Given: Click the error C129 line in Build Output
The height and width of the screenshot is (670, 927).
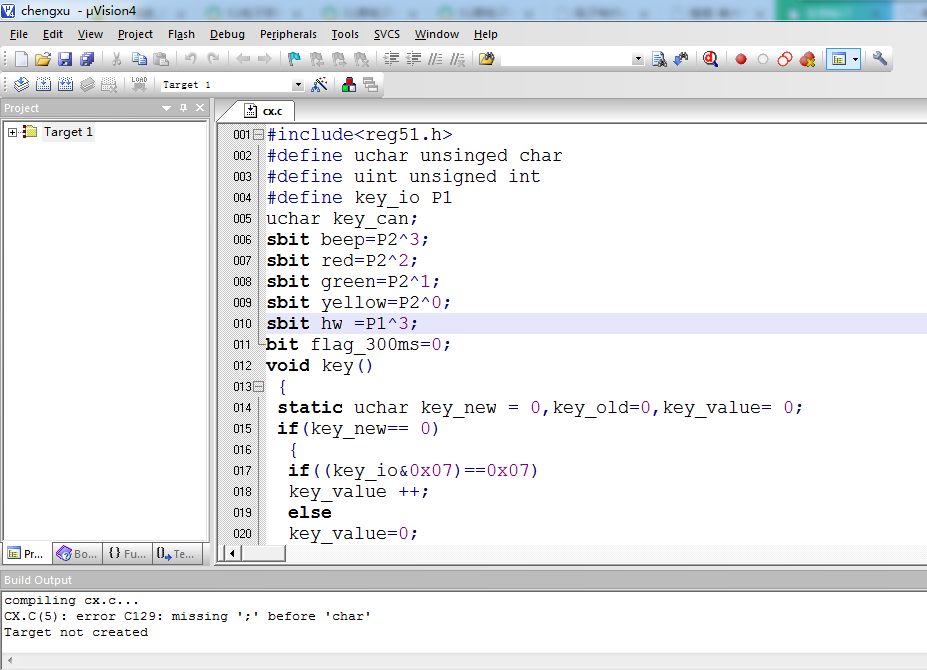Looking at the screenshot, I should pyautogui.click(x=187, y=616).
